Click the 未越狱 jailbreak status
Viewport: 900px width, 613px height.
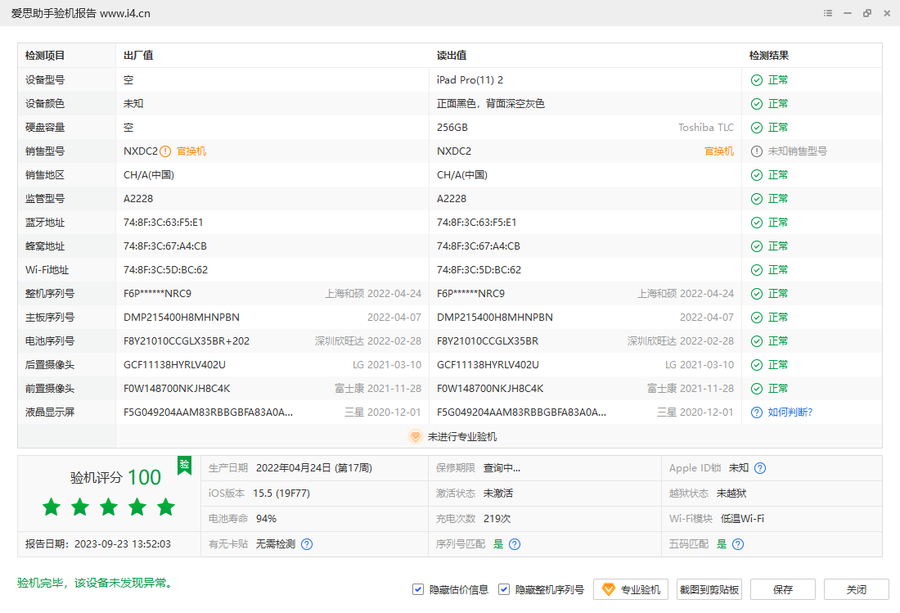pyautogui.click(x=731, y=494)
